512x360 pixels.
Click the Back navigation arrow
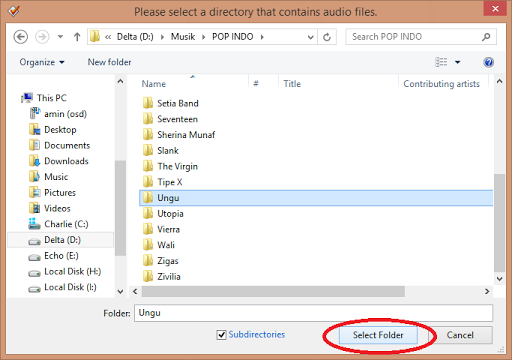tap(21, 37)
